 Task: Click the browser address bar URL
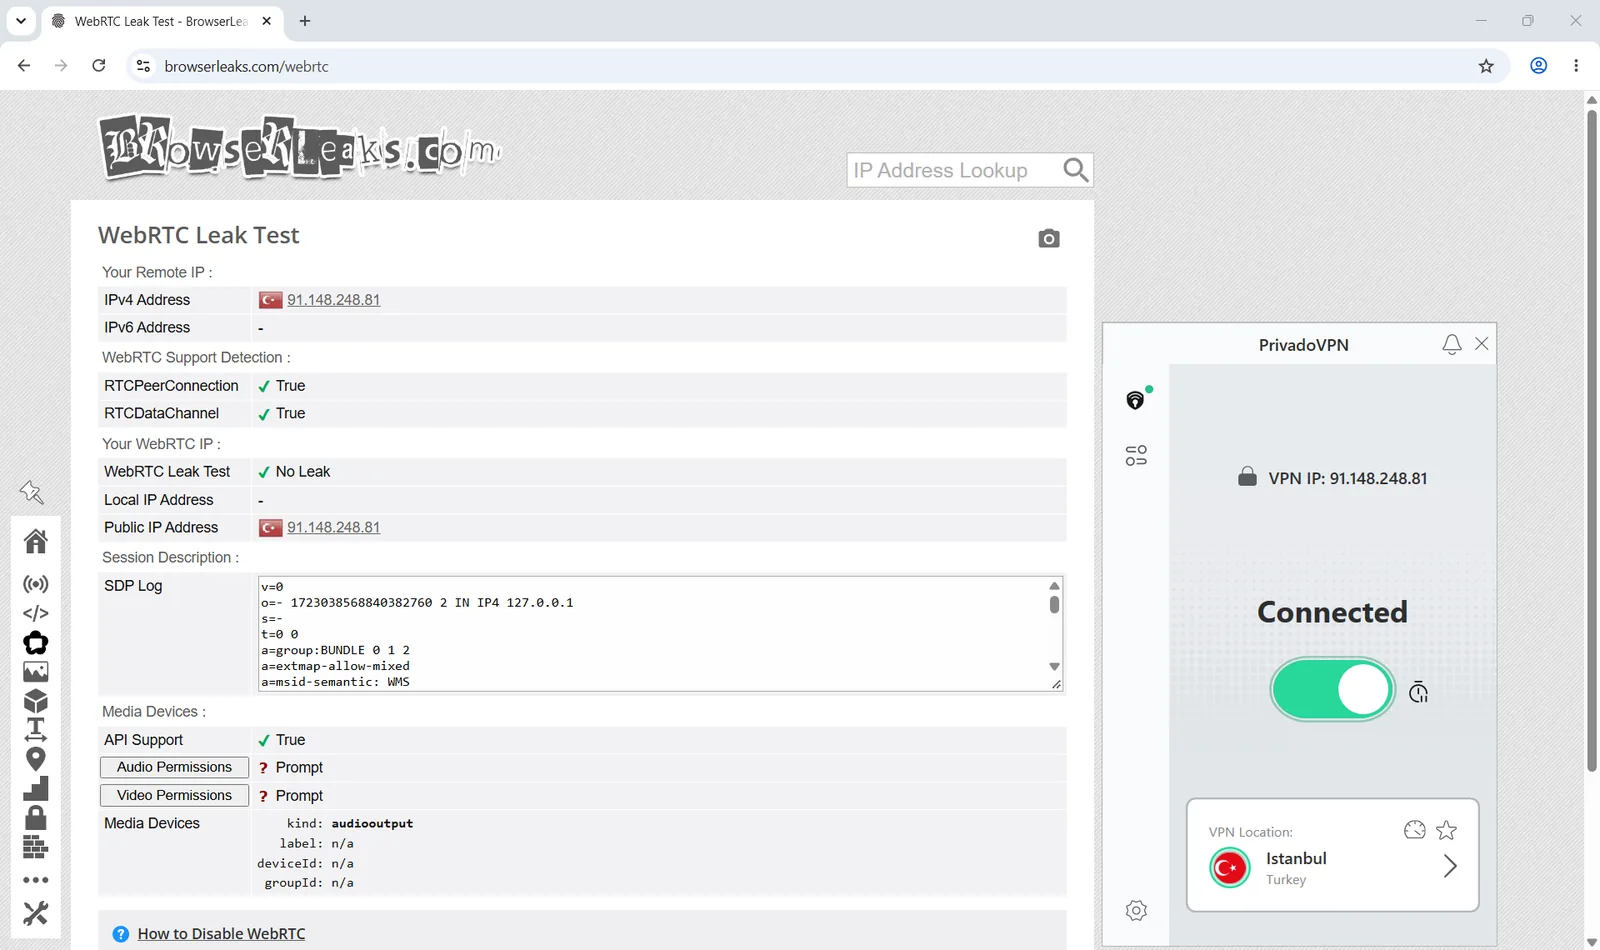pyautogui.click(x=246, y=66)
